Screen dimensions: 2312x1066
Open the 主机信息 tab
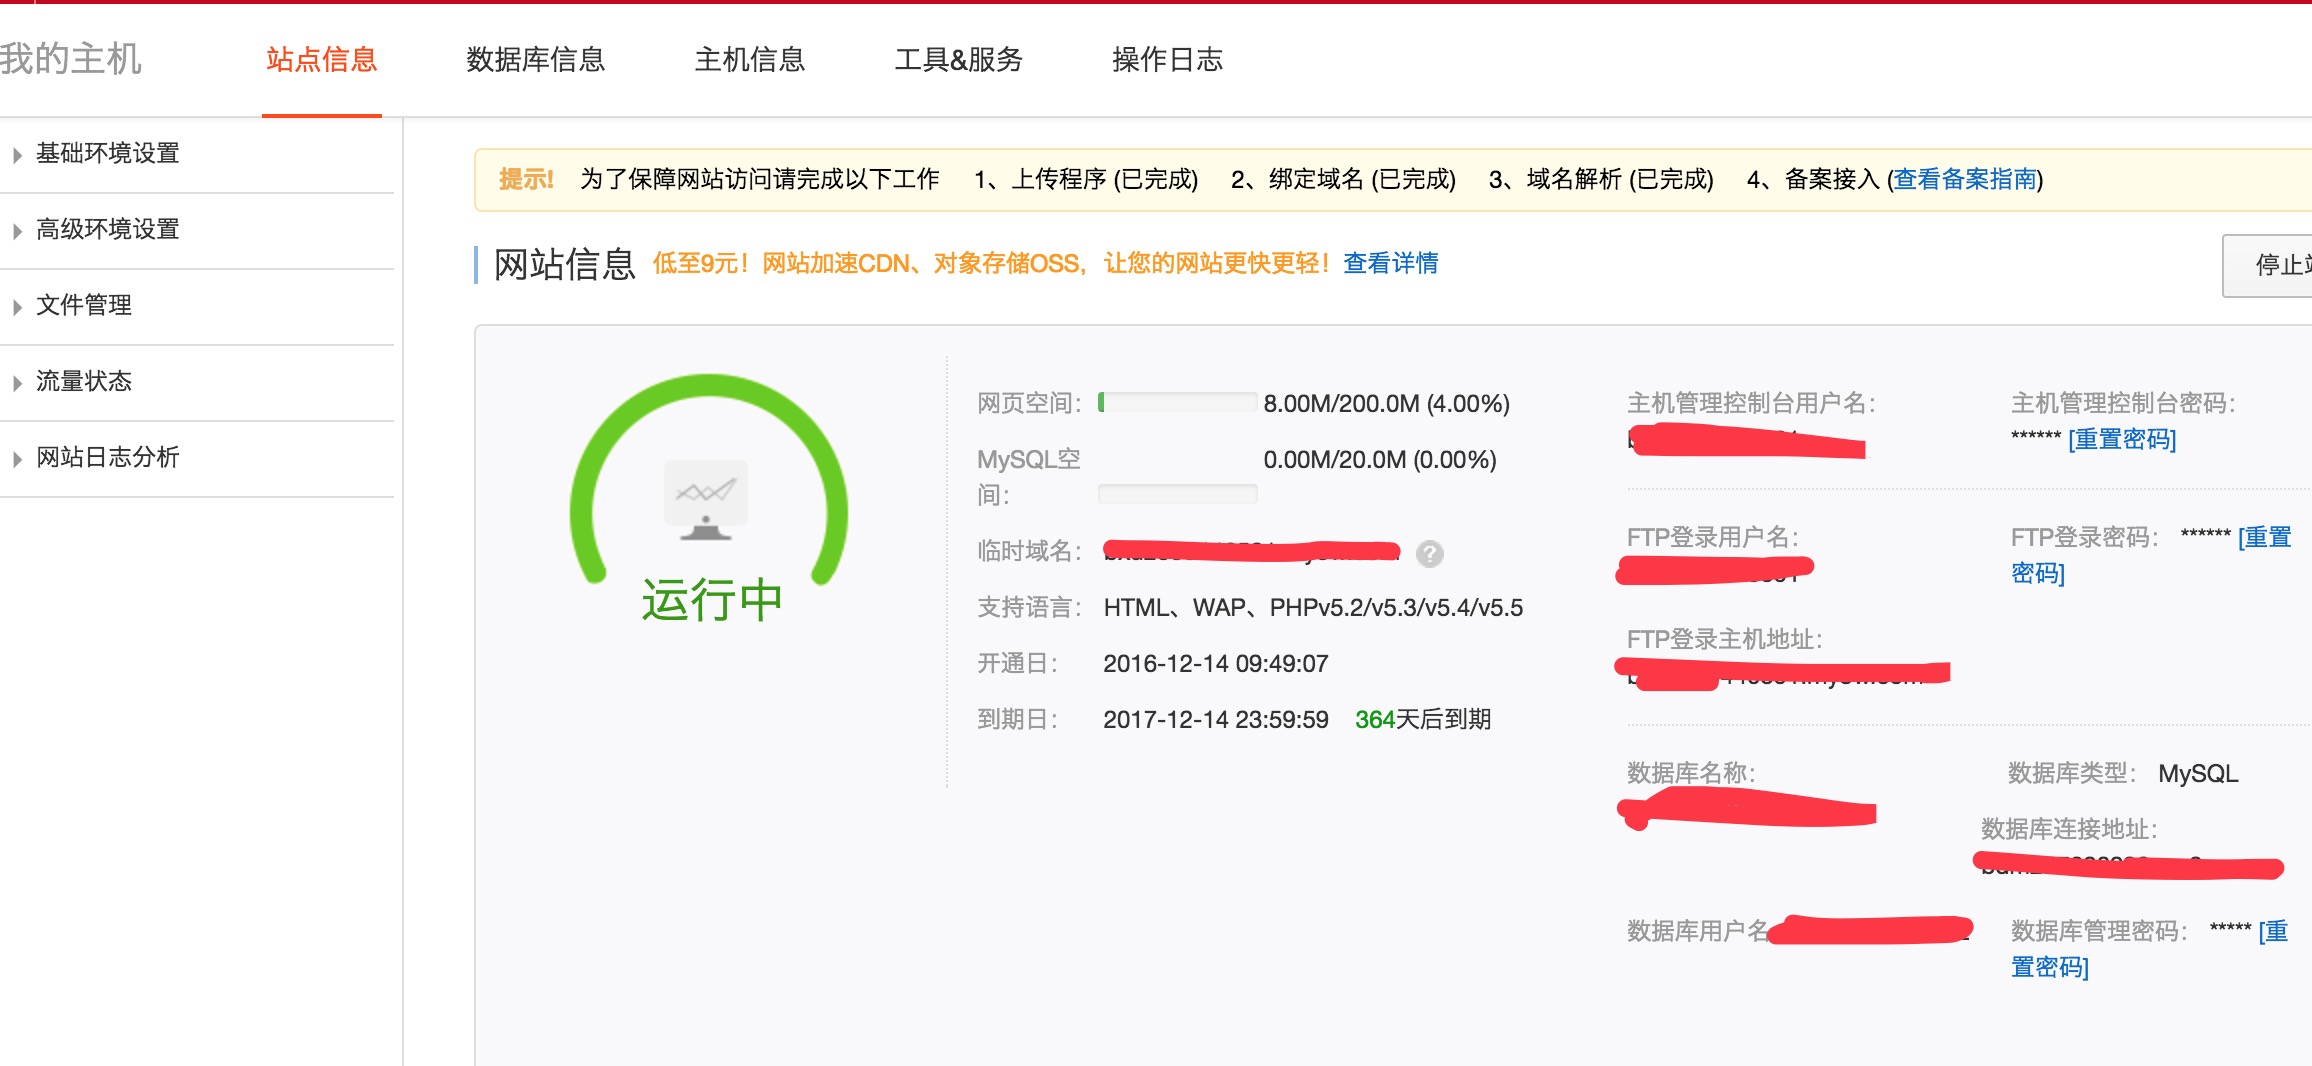pyautogui.click(x=750, y=60)
